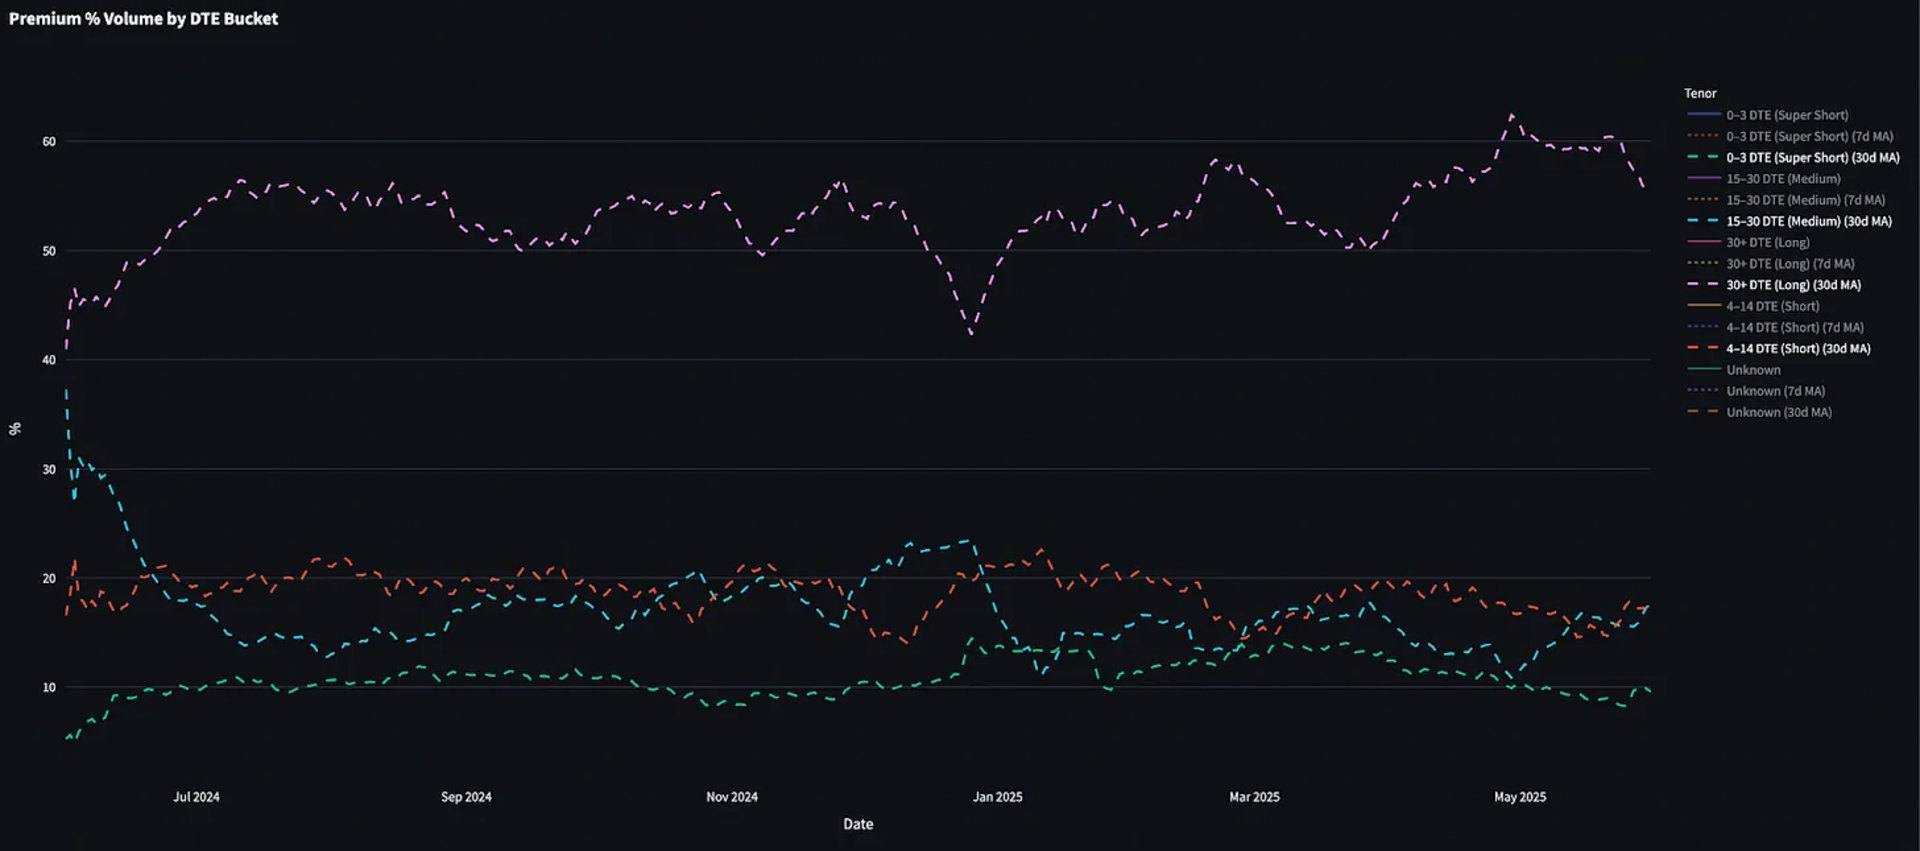The image size is (1920, 851).
Task: Show the 30+ DTE (Long) trace
Action: pos(1748,242)
